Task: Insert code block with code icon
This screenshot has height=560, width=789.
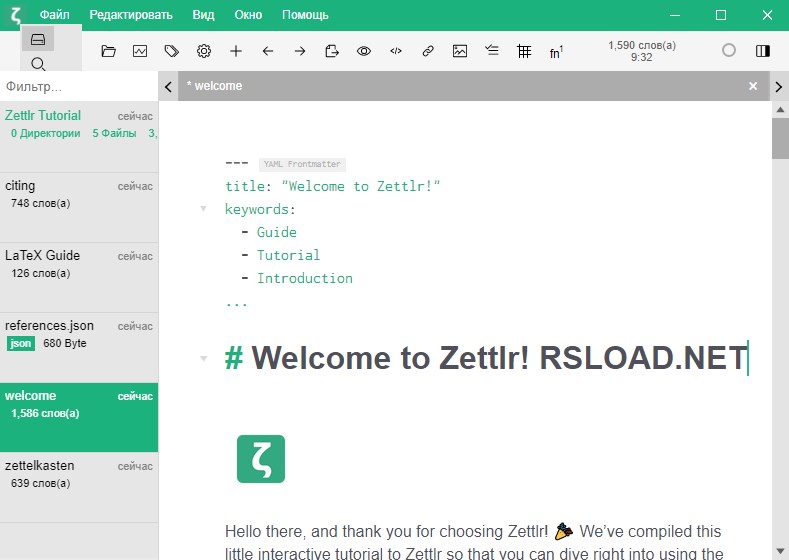Action: click(x=396, y=51)
